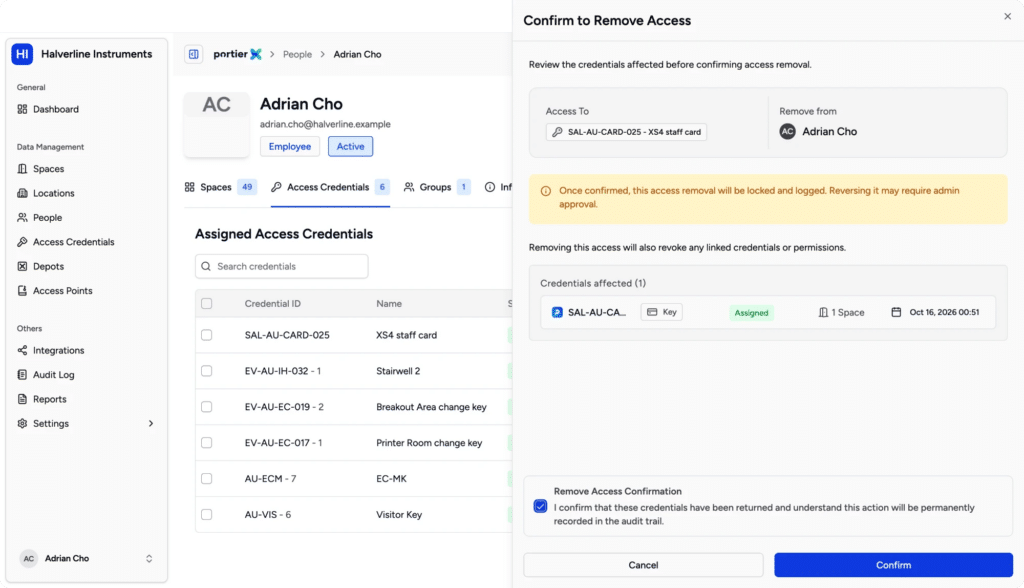Go to sidebar Access Credentials page
The height and width of the screenshot is (588, 1024).
(x=66, y=242)
